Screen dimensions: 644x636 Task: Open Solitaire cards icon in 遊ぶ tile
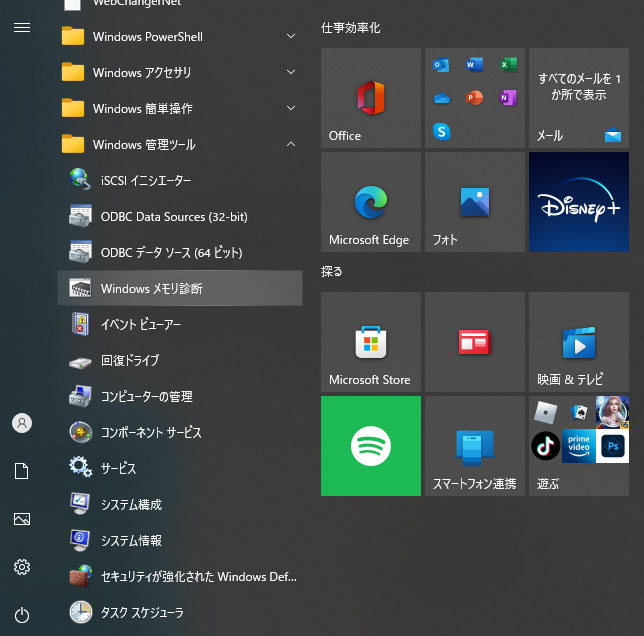click(579, 412)
